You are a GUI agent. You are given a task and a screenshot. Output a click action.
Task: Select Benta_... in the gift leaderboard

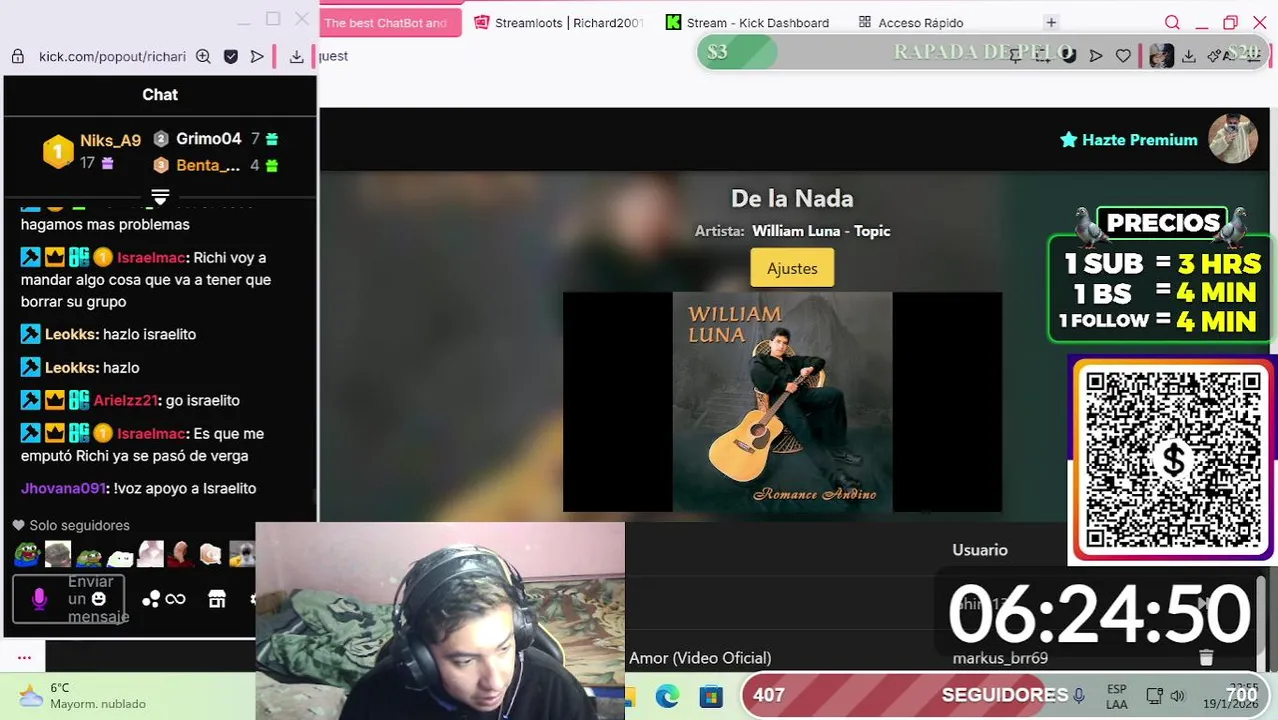(208, 165)
